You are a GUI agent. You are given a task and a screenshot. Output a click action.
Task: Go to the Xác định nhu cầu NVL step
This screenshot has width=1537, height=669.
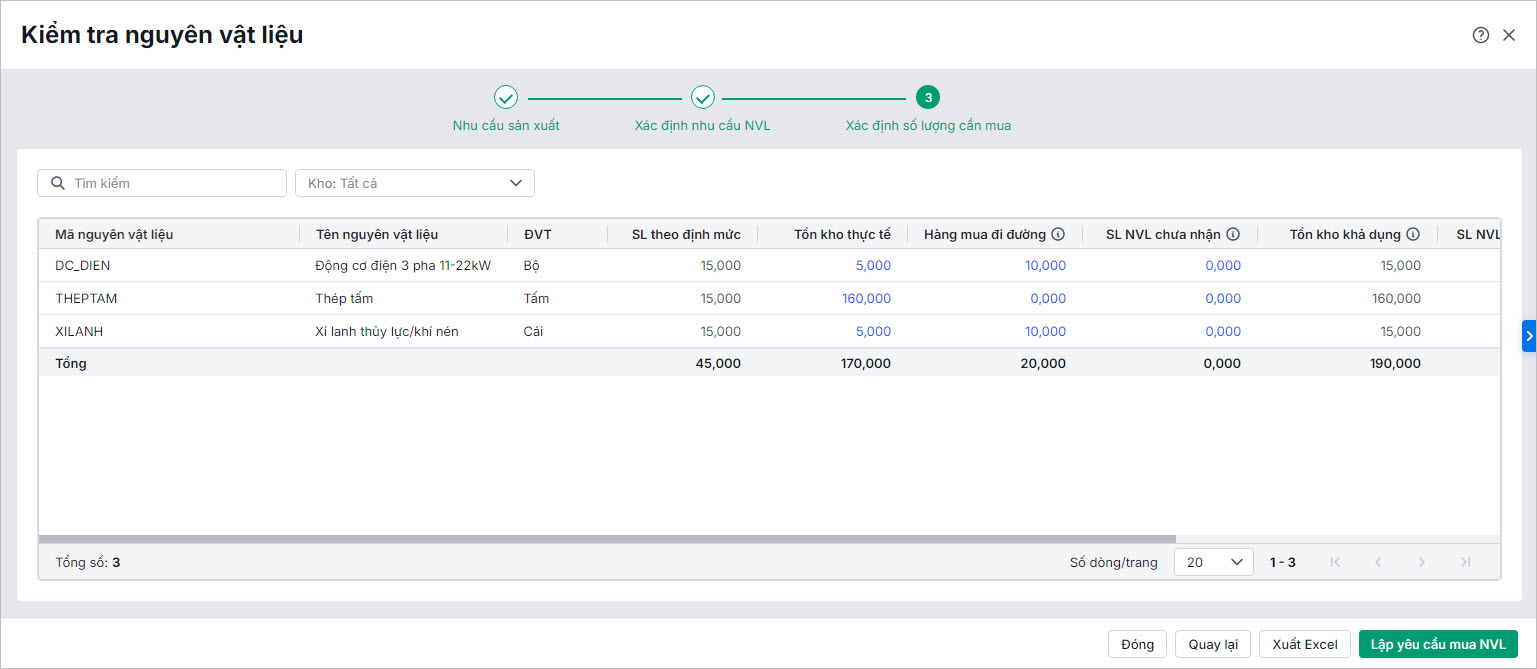tap(702, 98)
